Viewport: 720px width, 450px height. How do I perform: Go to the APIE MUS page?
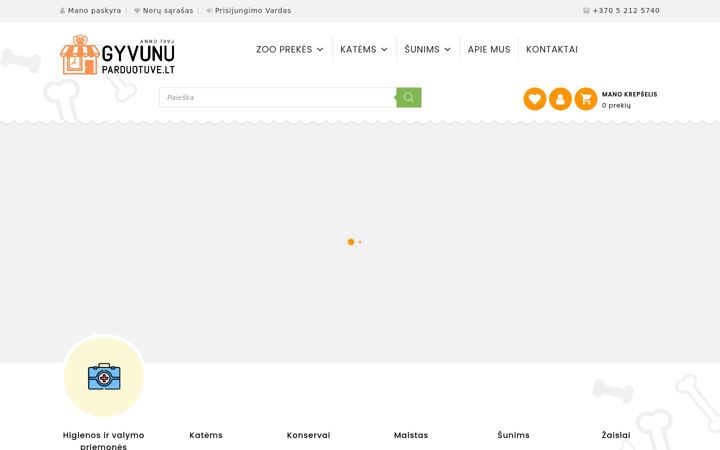click(x=489, y=50)
